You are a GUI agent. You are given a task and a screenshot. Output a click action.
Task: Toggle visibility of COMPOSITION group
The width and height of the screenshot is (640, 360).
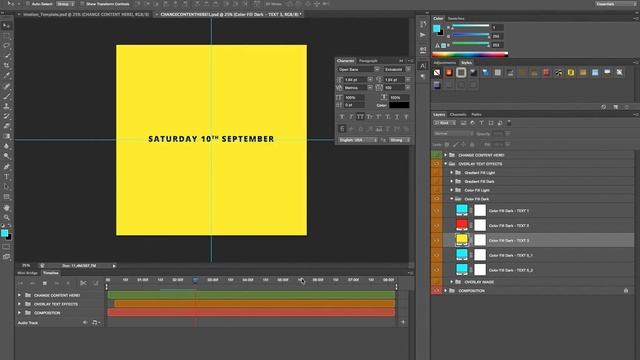click(x=436, y=291)
